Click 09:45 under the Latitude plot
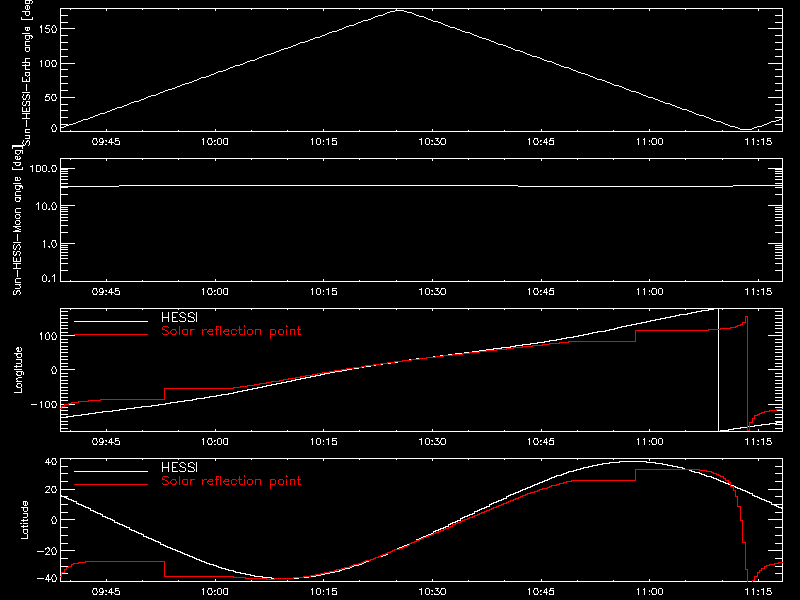This screenshot has width=800, height=600. [106, 592]
